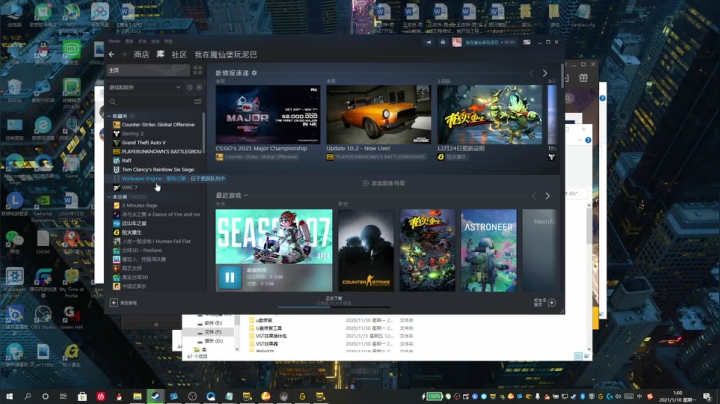Open 12月24日更新说明 news card

click(489, 115)
